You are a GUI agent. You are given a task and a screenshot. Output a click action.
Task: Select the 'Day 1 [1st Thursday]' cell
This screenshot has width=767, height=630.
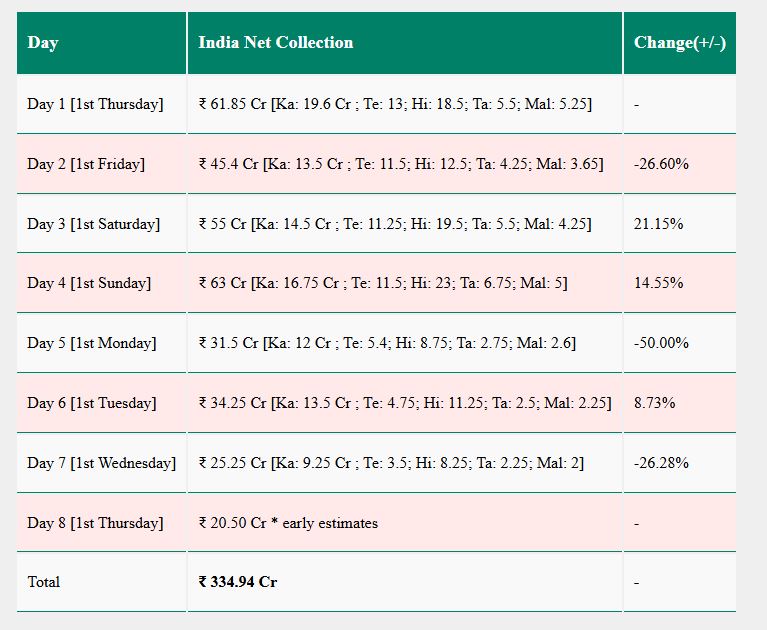tap(95, 104)
